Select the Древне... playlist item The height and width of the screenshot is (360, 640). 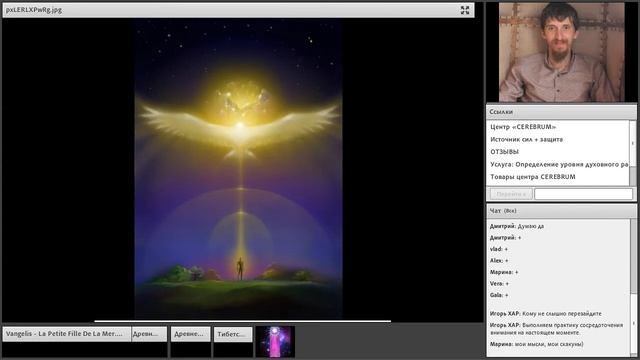190,333
